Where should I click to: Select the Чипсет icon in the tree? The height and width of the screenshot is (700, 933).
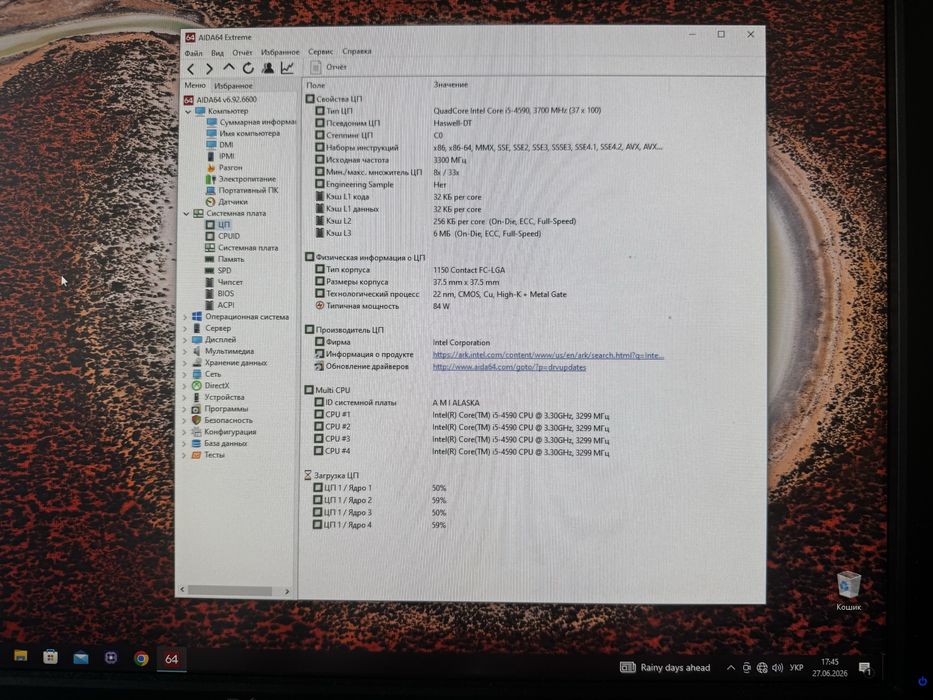pos(209,282)
